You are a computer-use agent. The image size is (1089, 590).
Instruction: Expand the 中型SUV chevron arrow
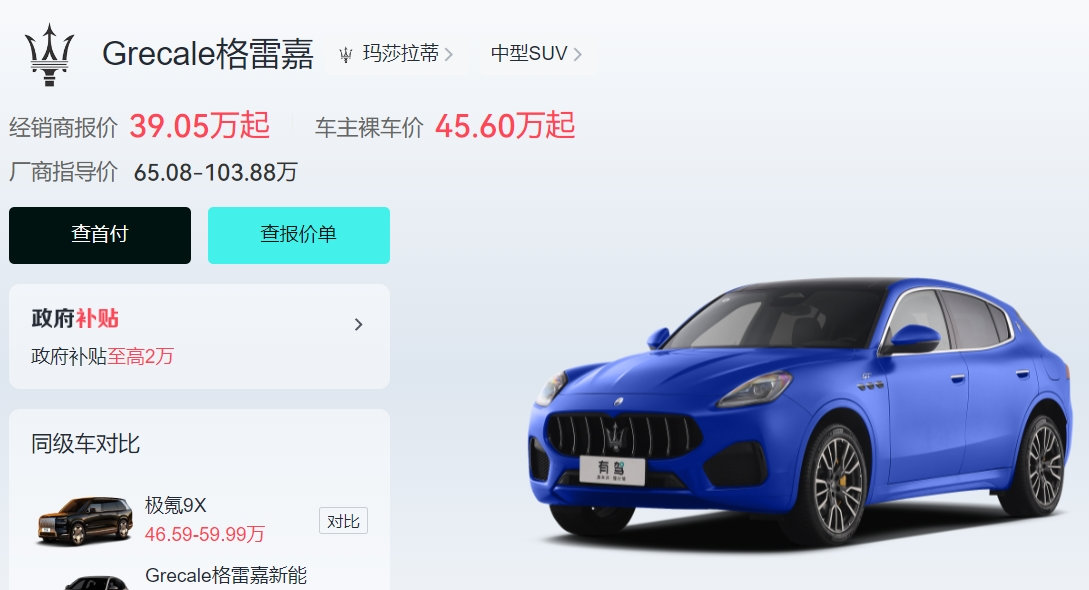pyautogui.click(x=577, y=54)
